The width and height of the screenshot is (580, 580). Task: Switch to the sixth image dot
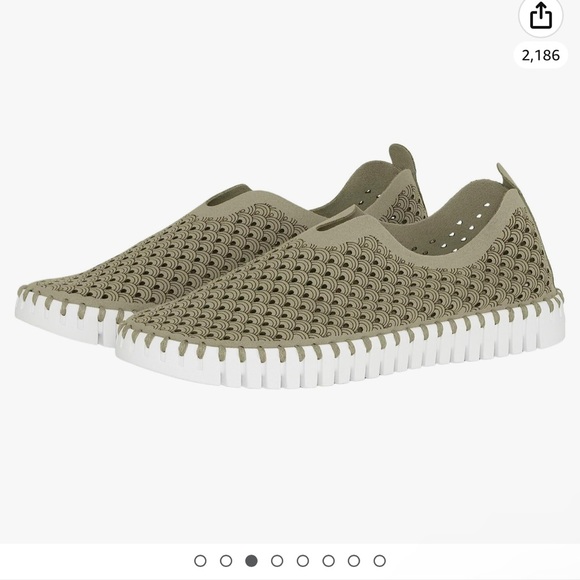point(328,561)
